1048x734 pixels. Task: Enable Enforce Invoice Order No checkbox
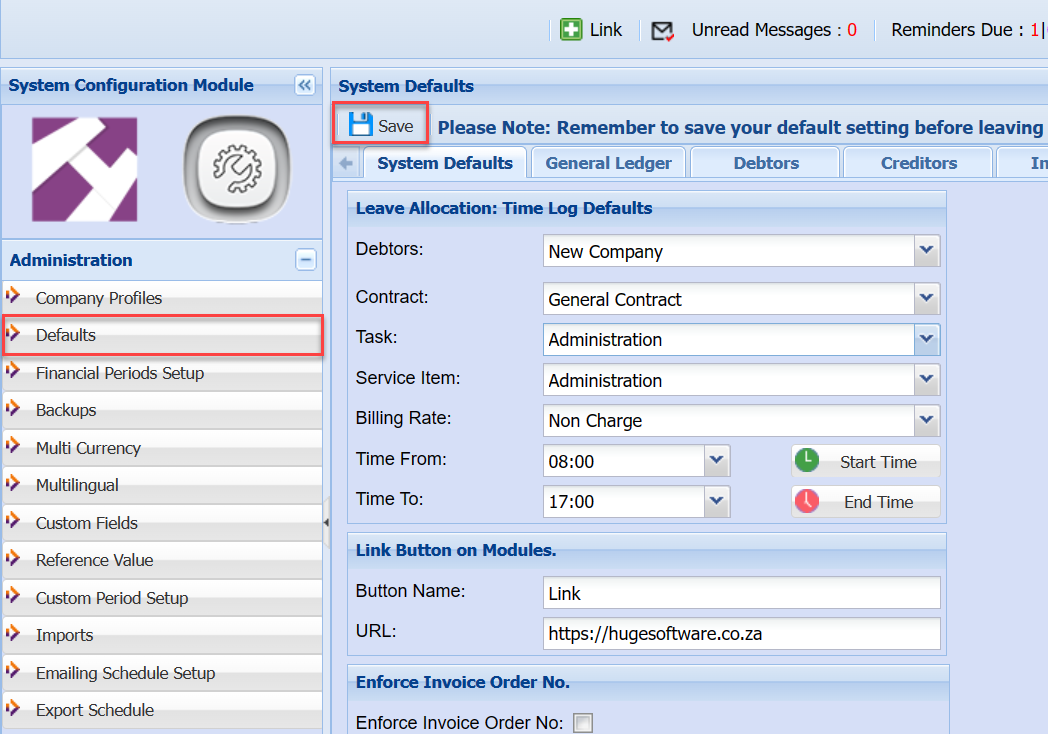pos(582,723)
